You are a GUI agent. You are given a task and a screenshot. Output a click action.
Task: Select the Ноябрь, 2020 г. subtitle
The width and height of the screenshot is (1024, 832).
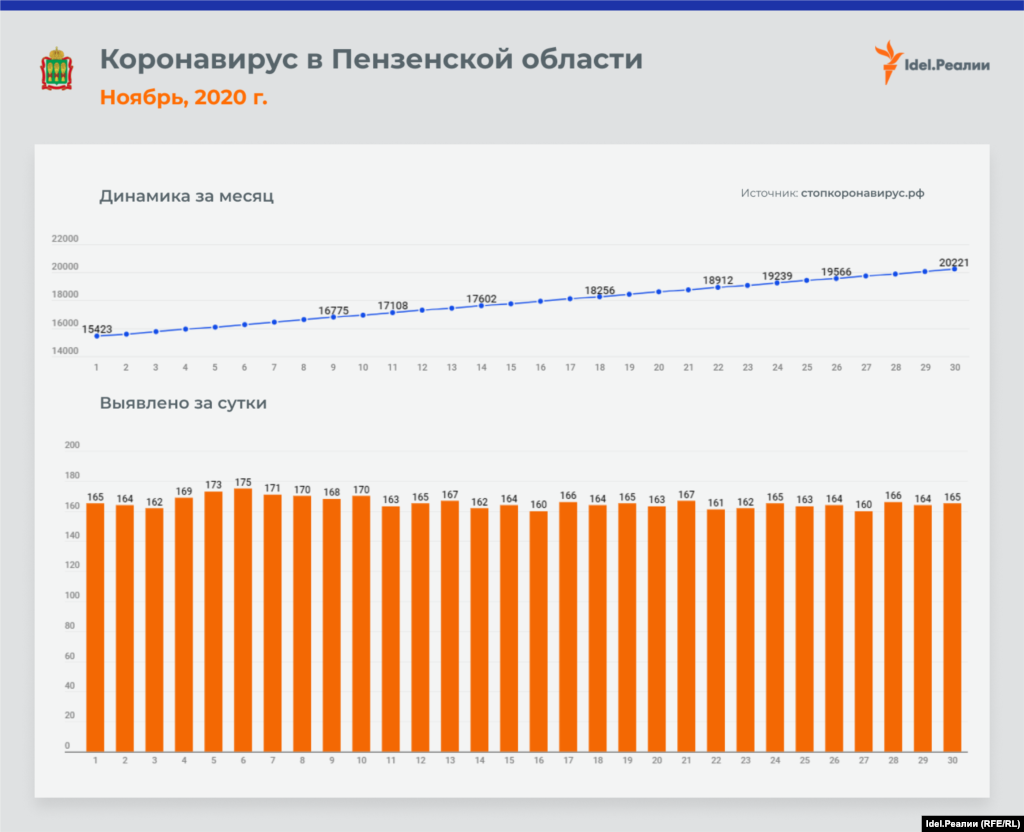[x=183, y=98]
